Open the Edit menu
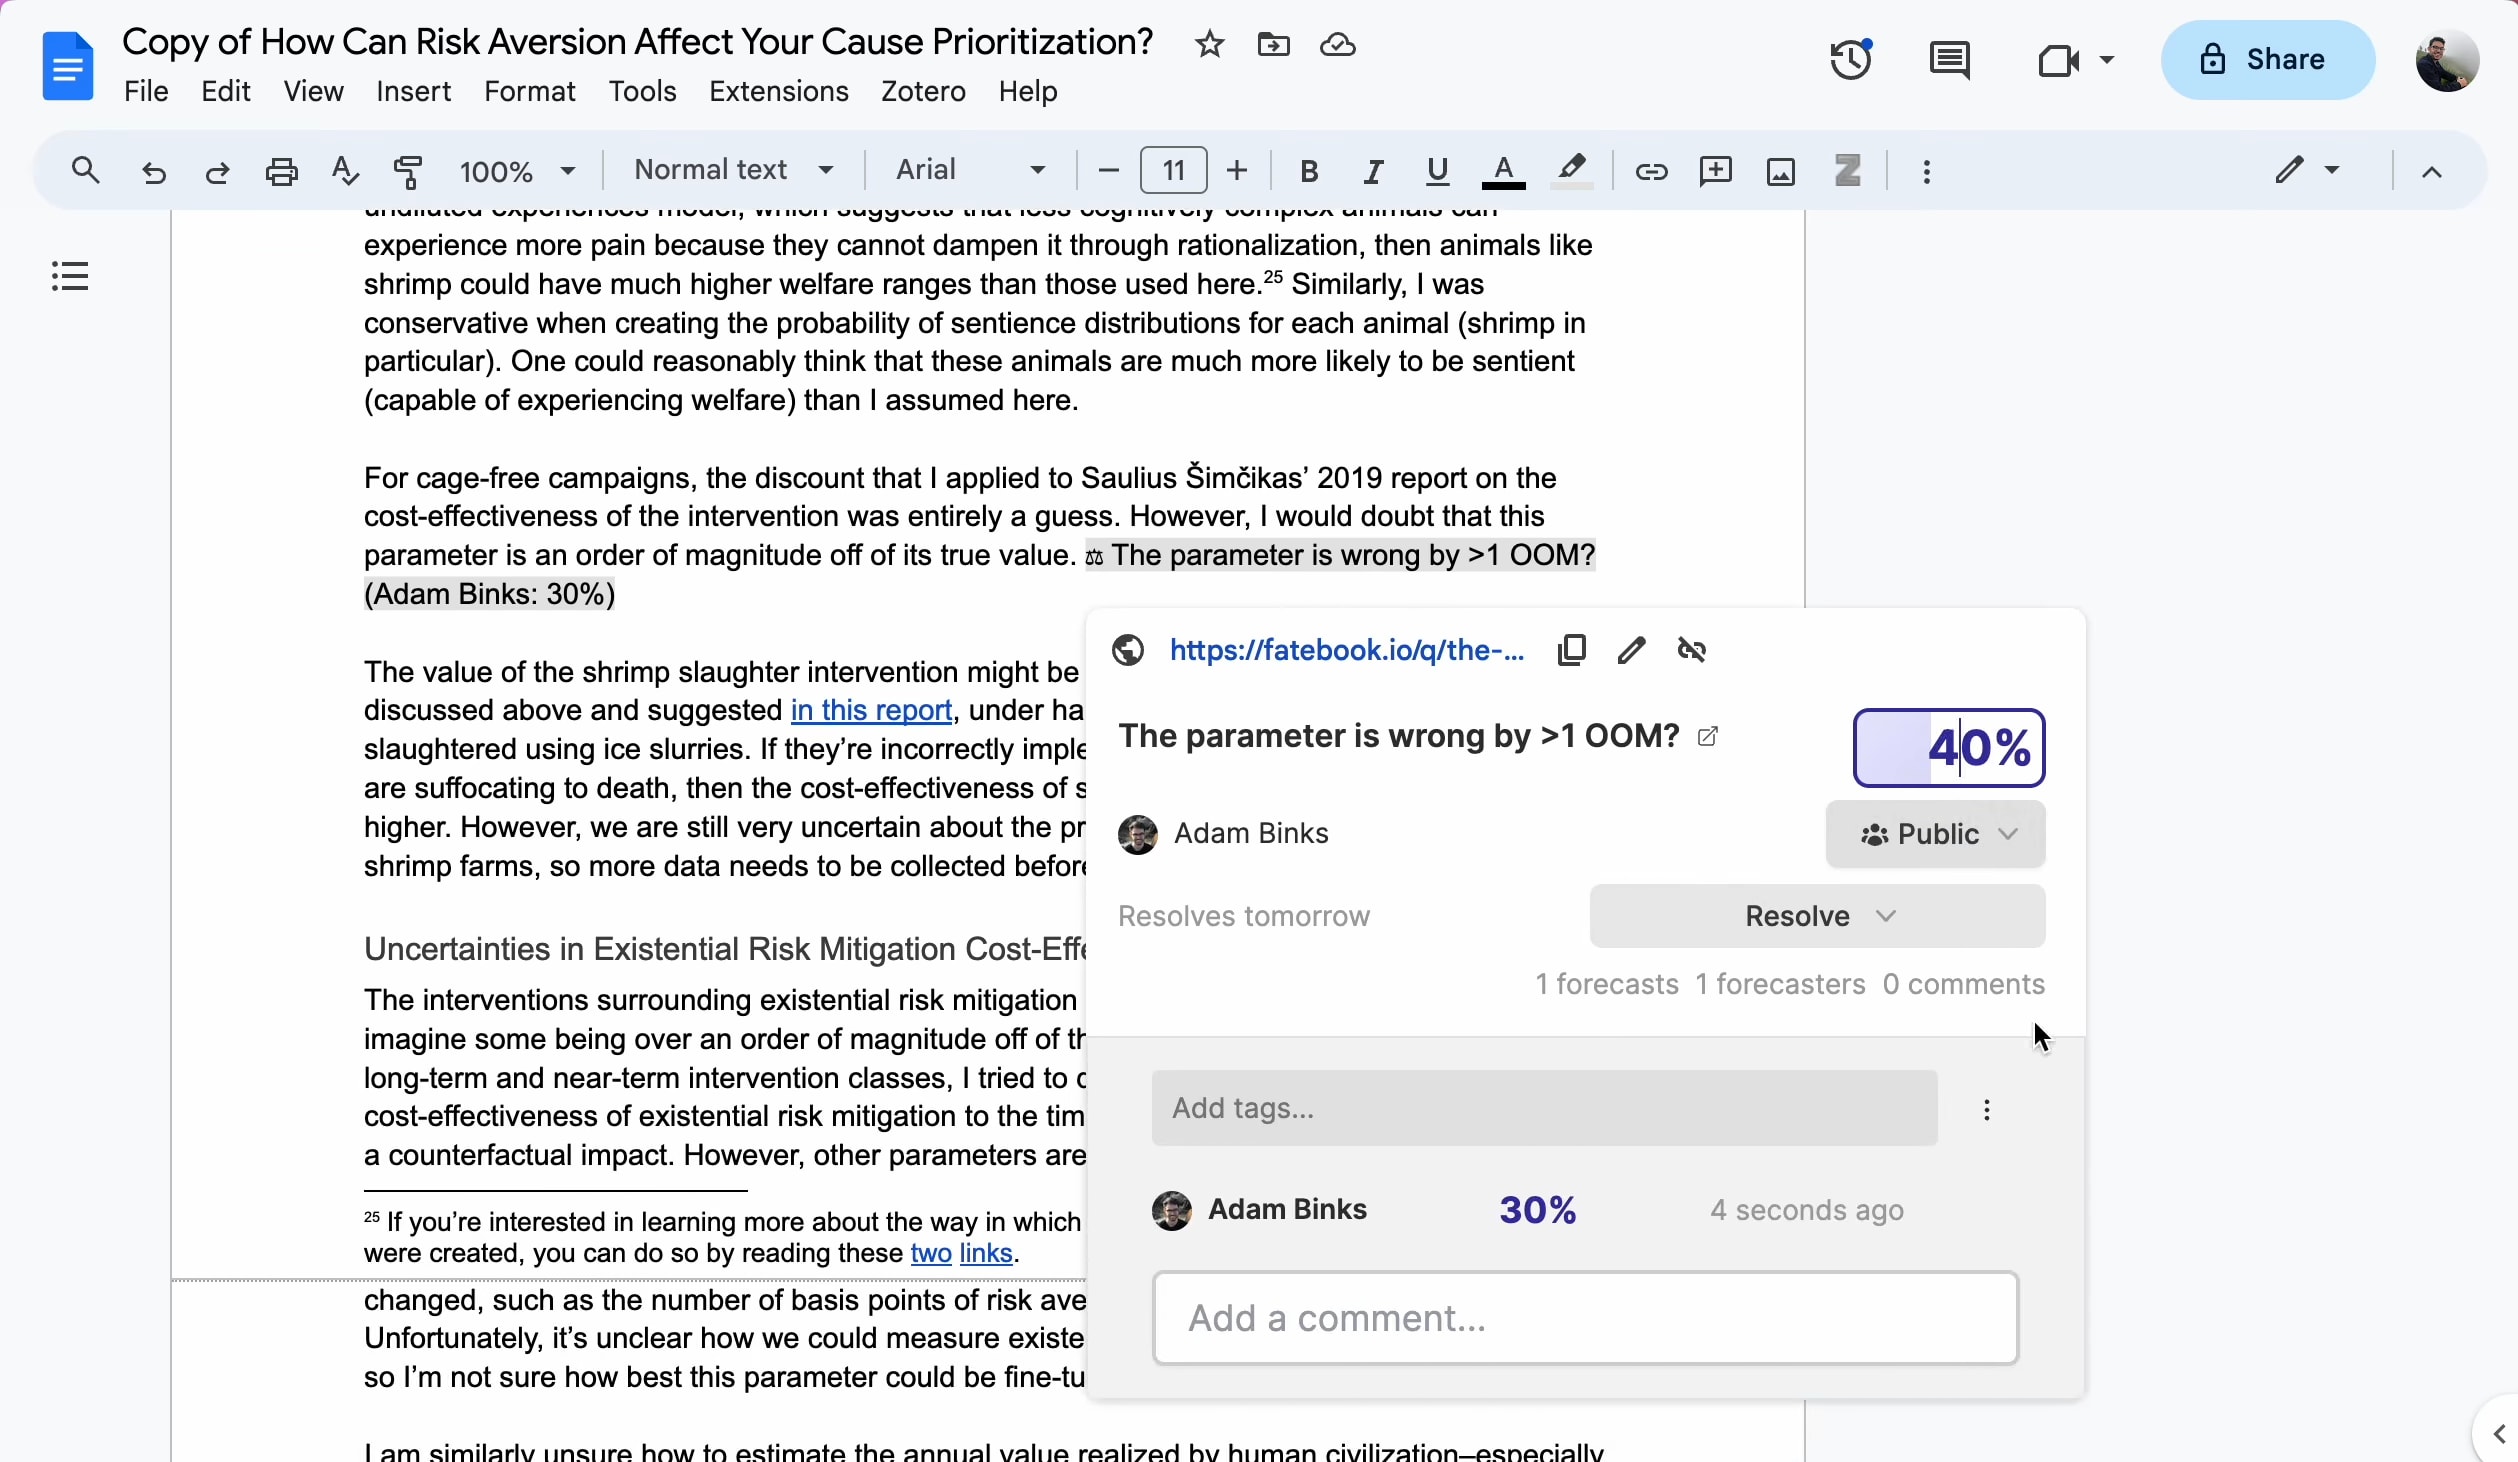This screenshot has width=2518, height=1462. pos(226,91)
